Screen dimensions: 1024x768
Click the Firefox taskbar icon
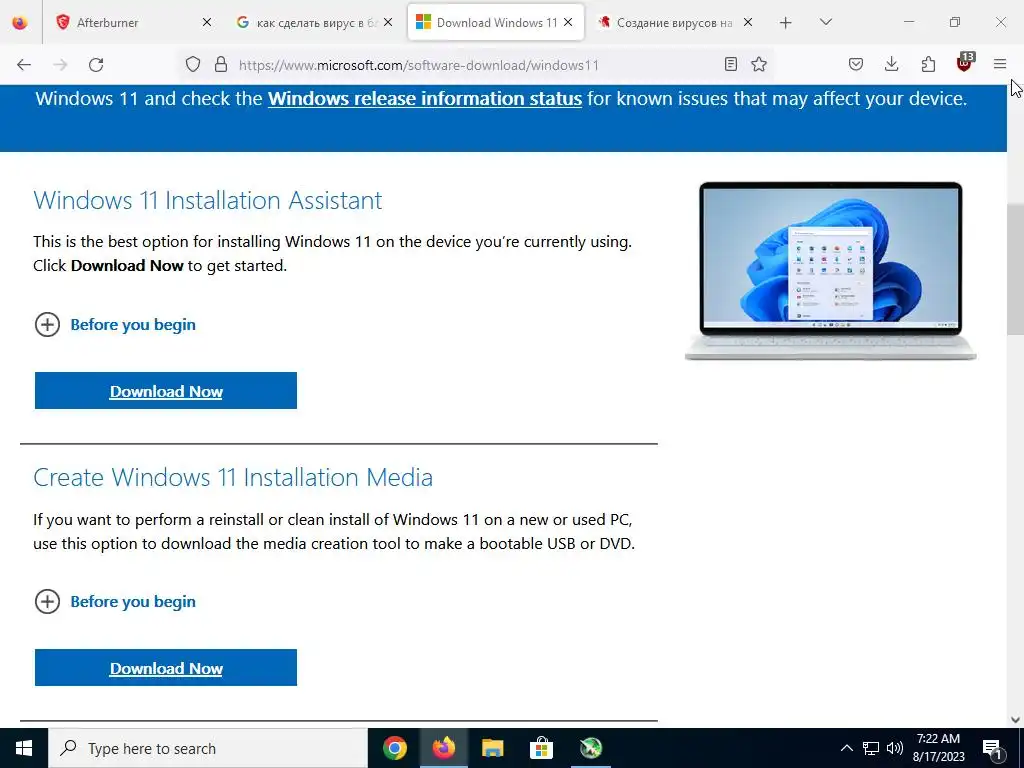(443, 748)
